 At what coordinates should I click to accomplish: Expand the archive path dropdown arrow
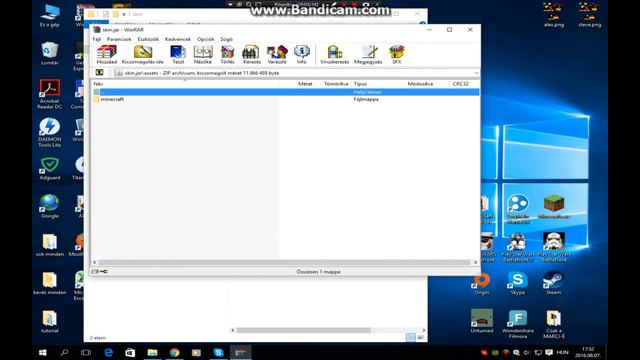[x=476, y=73]
